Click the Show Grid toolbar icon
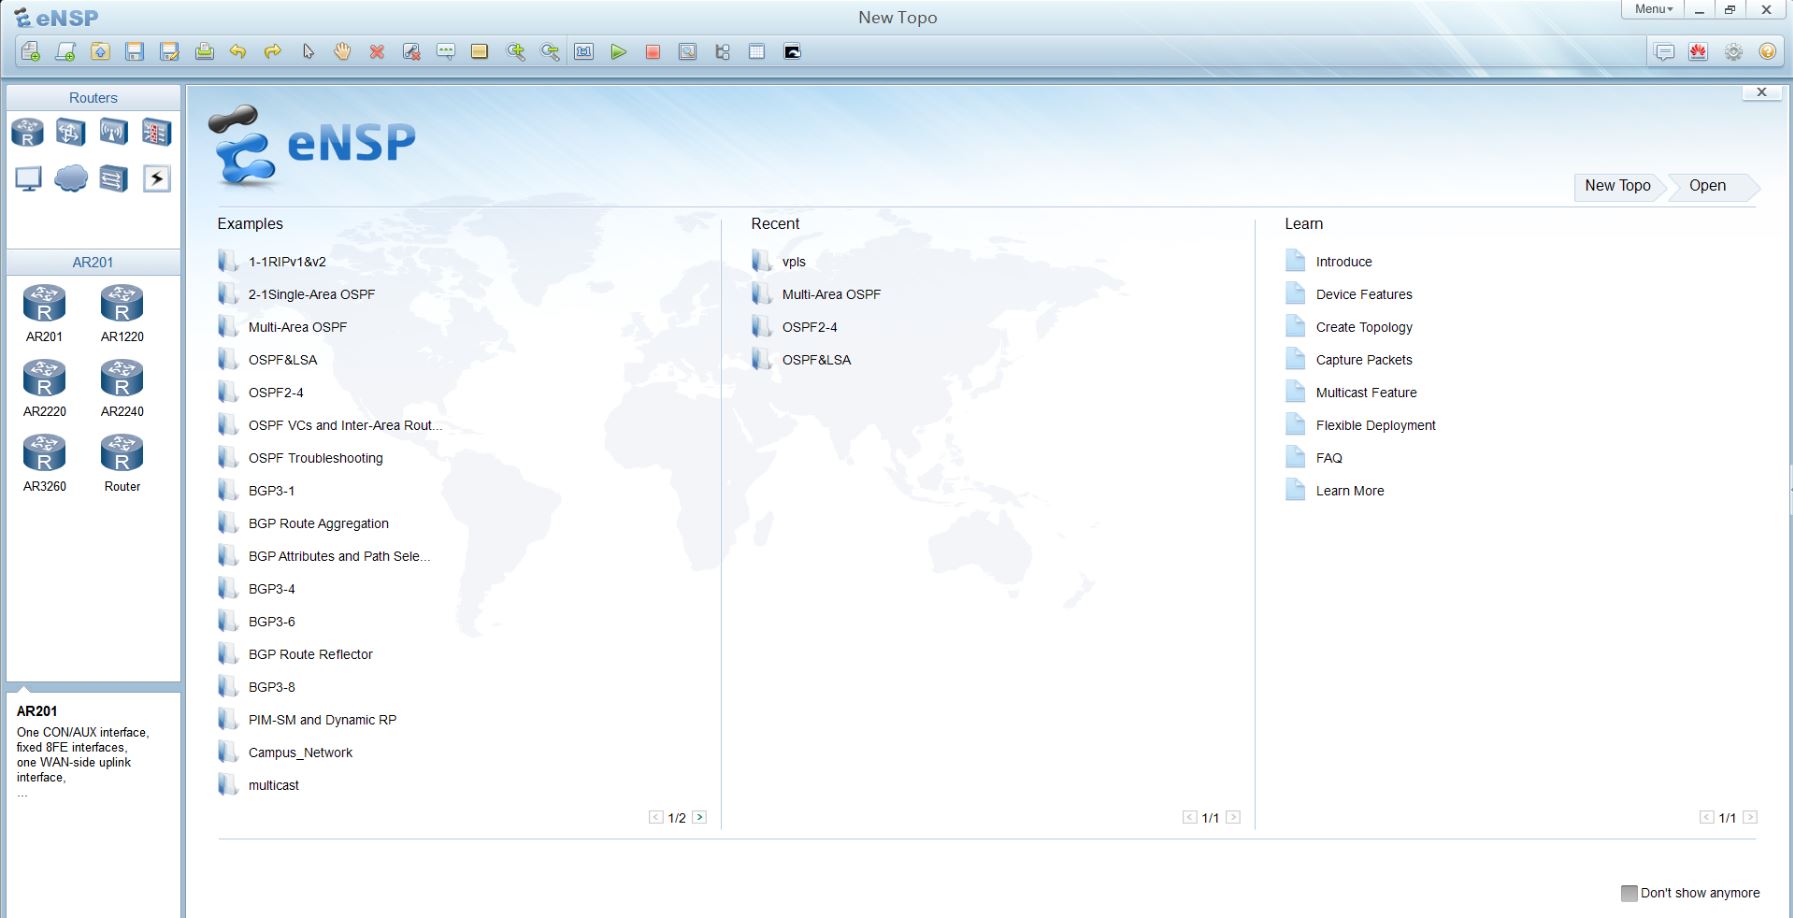Screen dimensions: 1793x918 tap(757, 52)
